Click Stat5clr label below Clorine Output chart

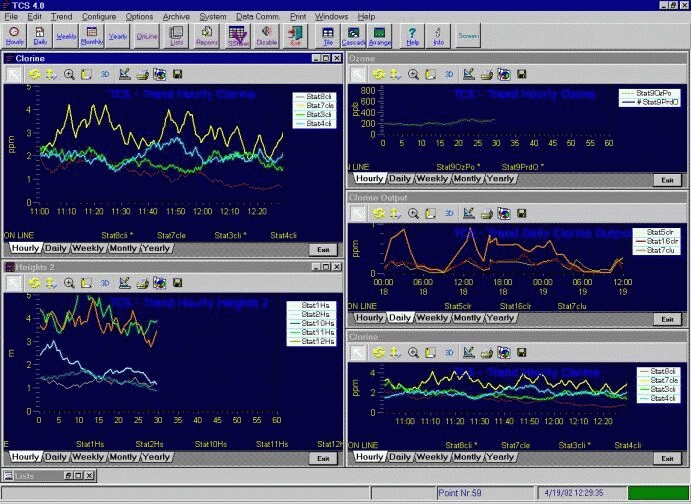(x=458, y=306)
